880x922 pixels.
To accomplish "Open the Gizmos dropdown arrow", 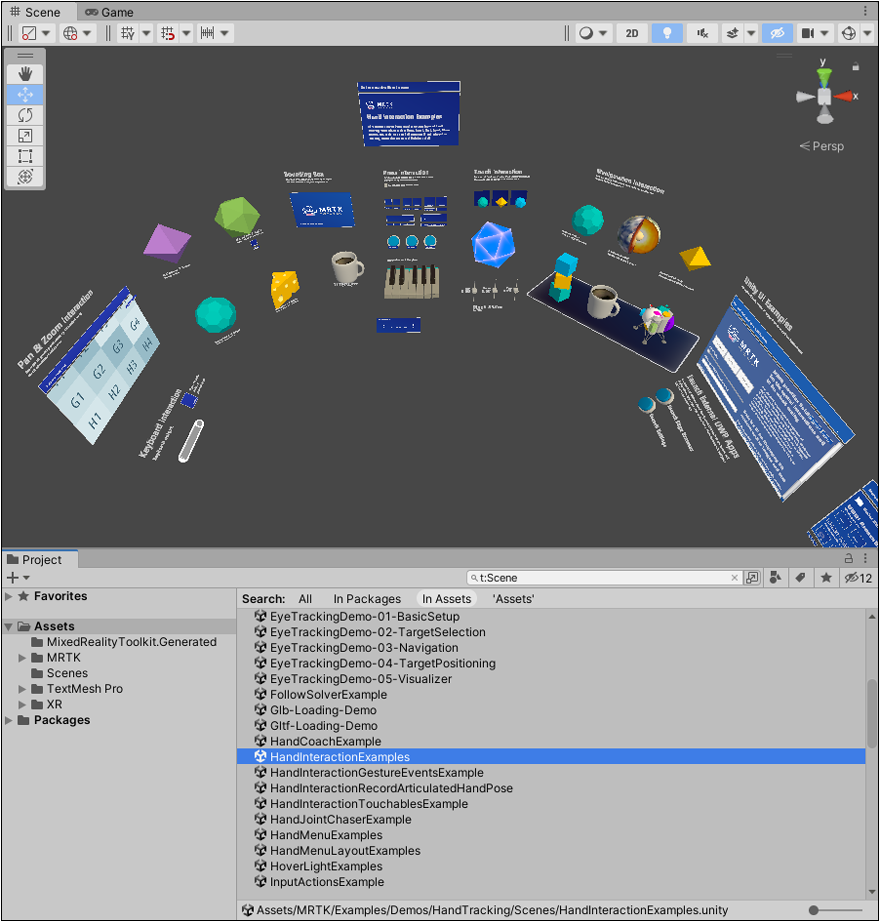I will pos(866,33).
